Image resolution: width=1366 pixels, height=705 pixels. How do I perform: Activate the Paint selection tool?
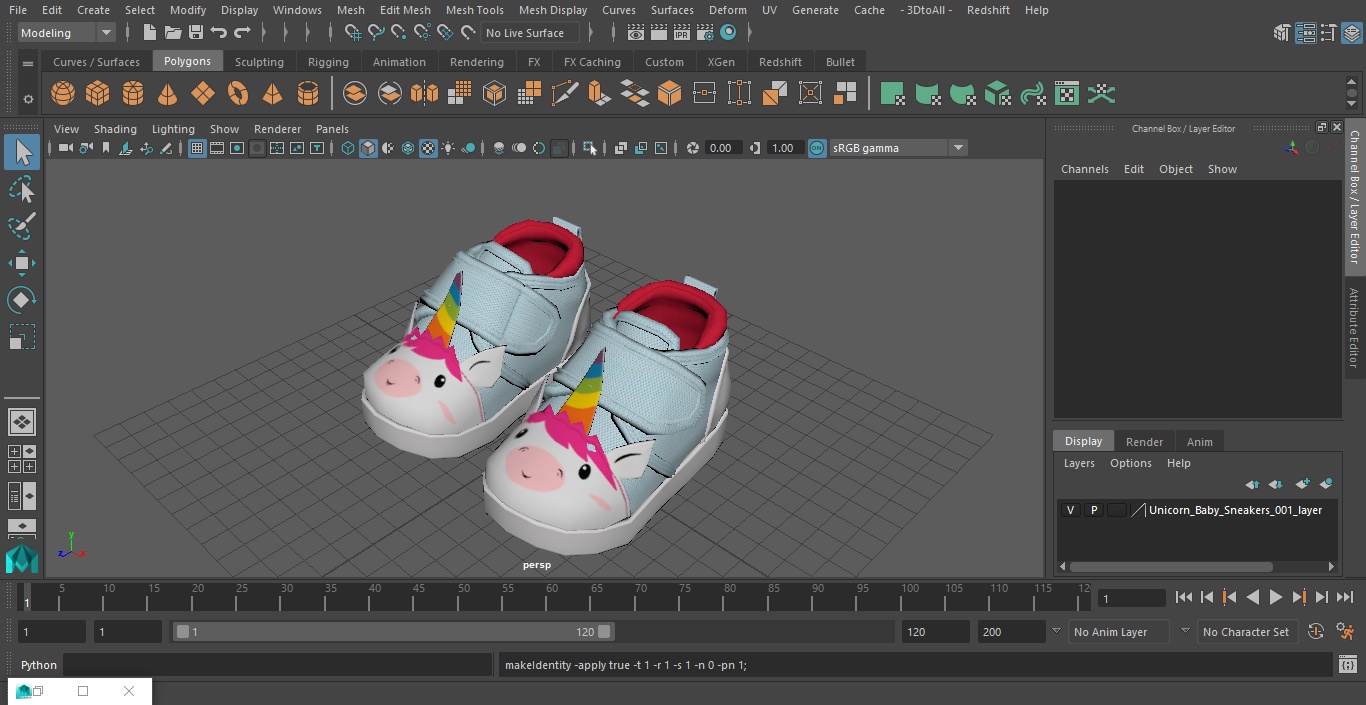[x=22, y=226]
